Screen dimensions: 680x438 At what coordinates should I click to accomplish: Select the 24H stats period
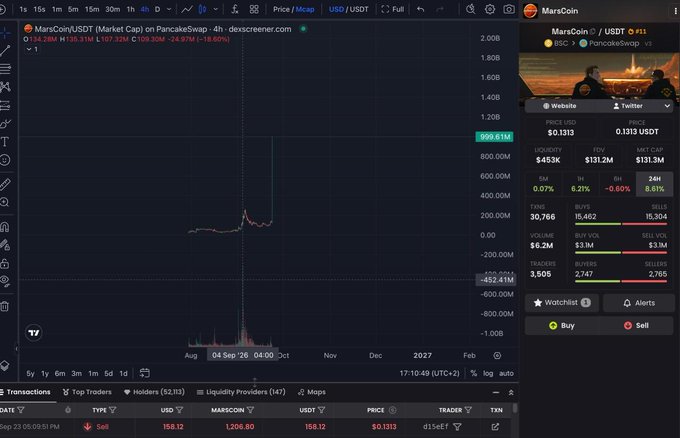[x=654, y=184]
